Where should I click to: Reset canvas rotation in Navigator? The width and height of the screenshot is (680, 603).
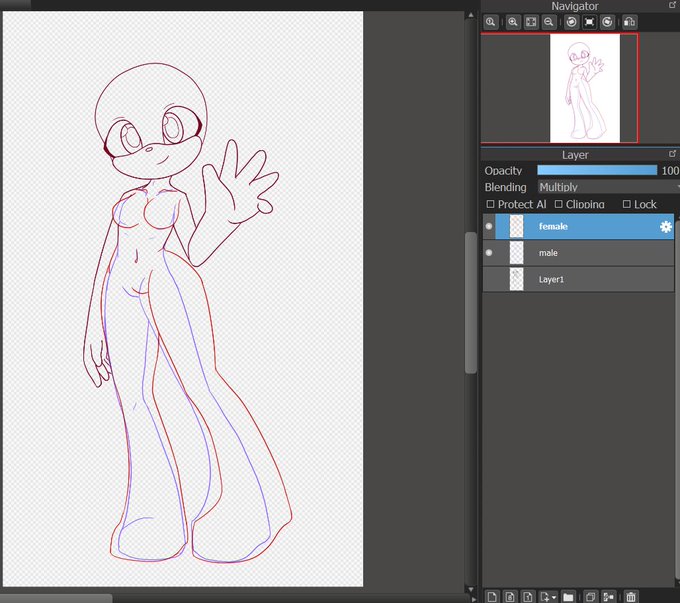(x=589, y=22)
